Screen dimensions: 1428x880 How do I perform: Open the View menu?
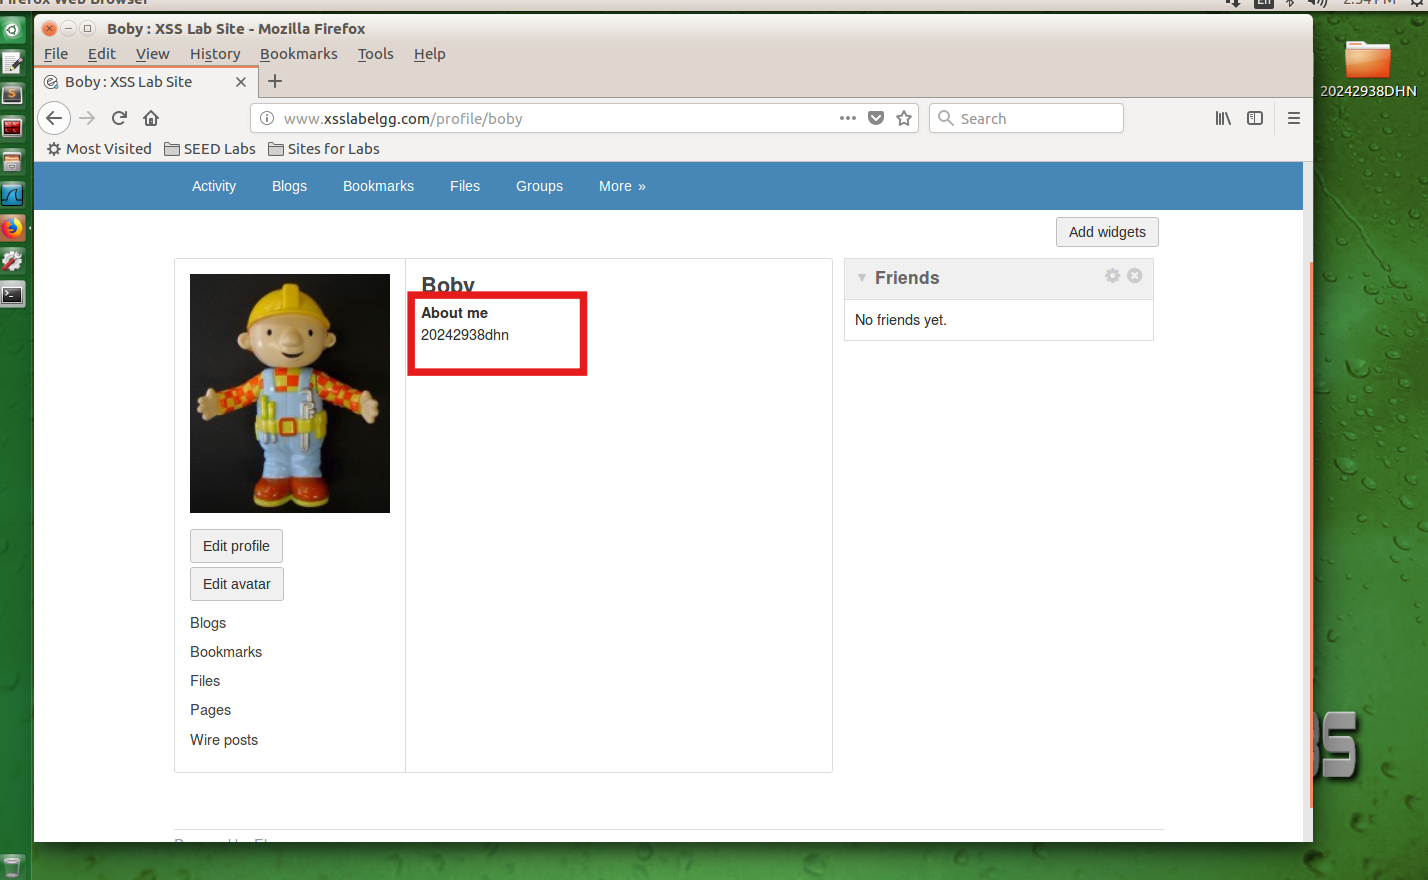153,54
